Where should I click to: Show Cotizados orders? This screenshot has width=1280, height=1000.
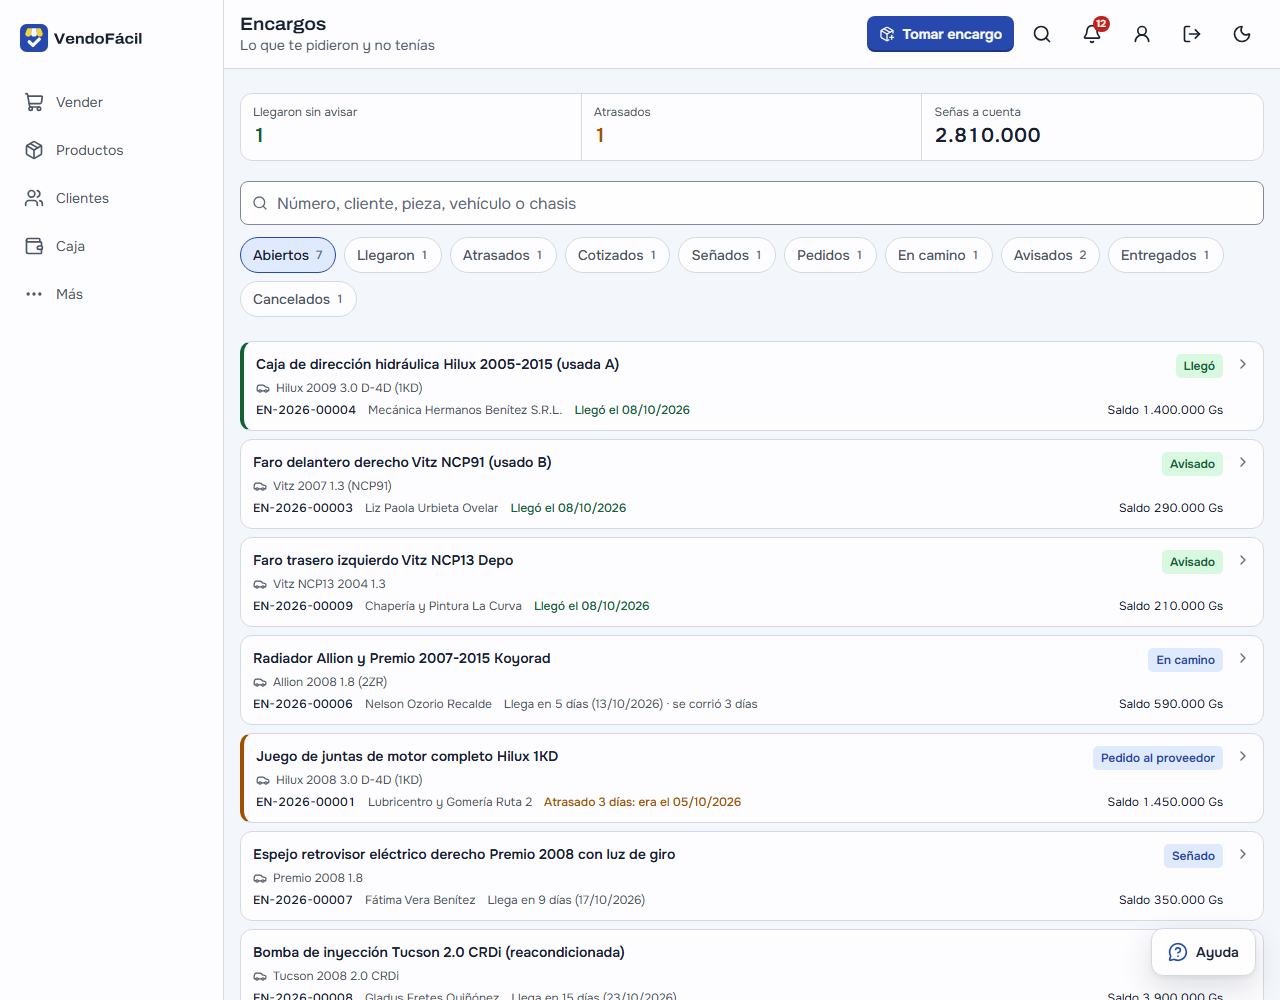617,255
